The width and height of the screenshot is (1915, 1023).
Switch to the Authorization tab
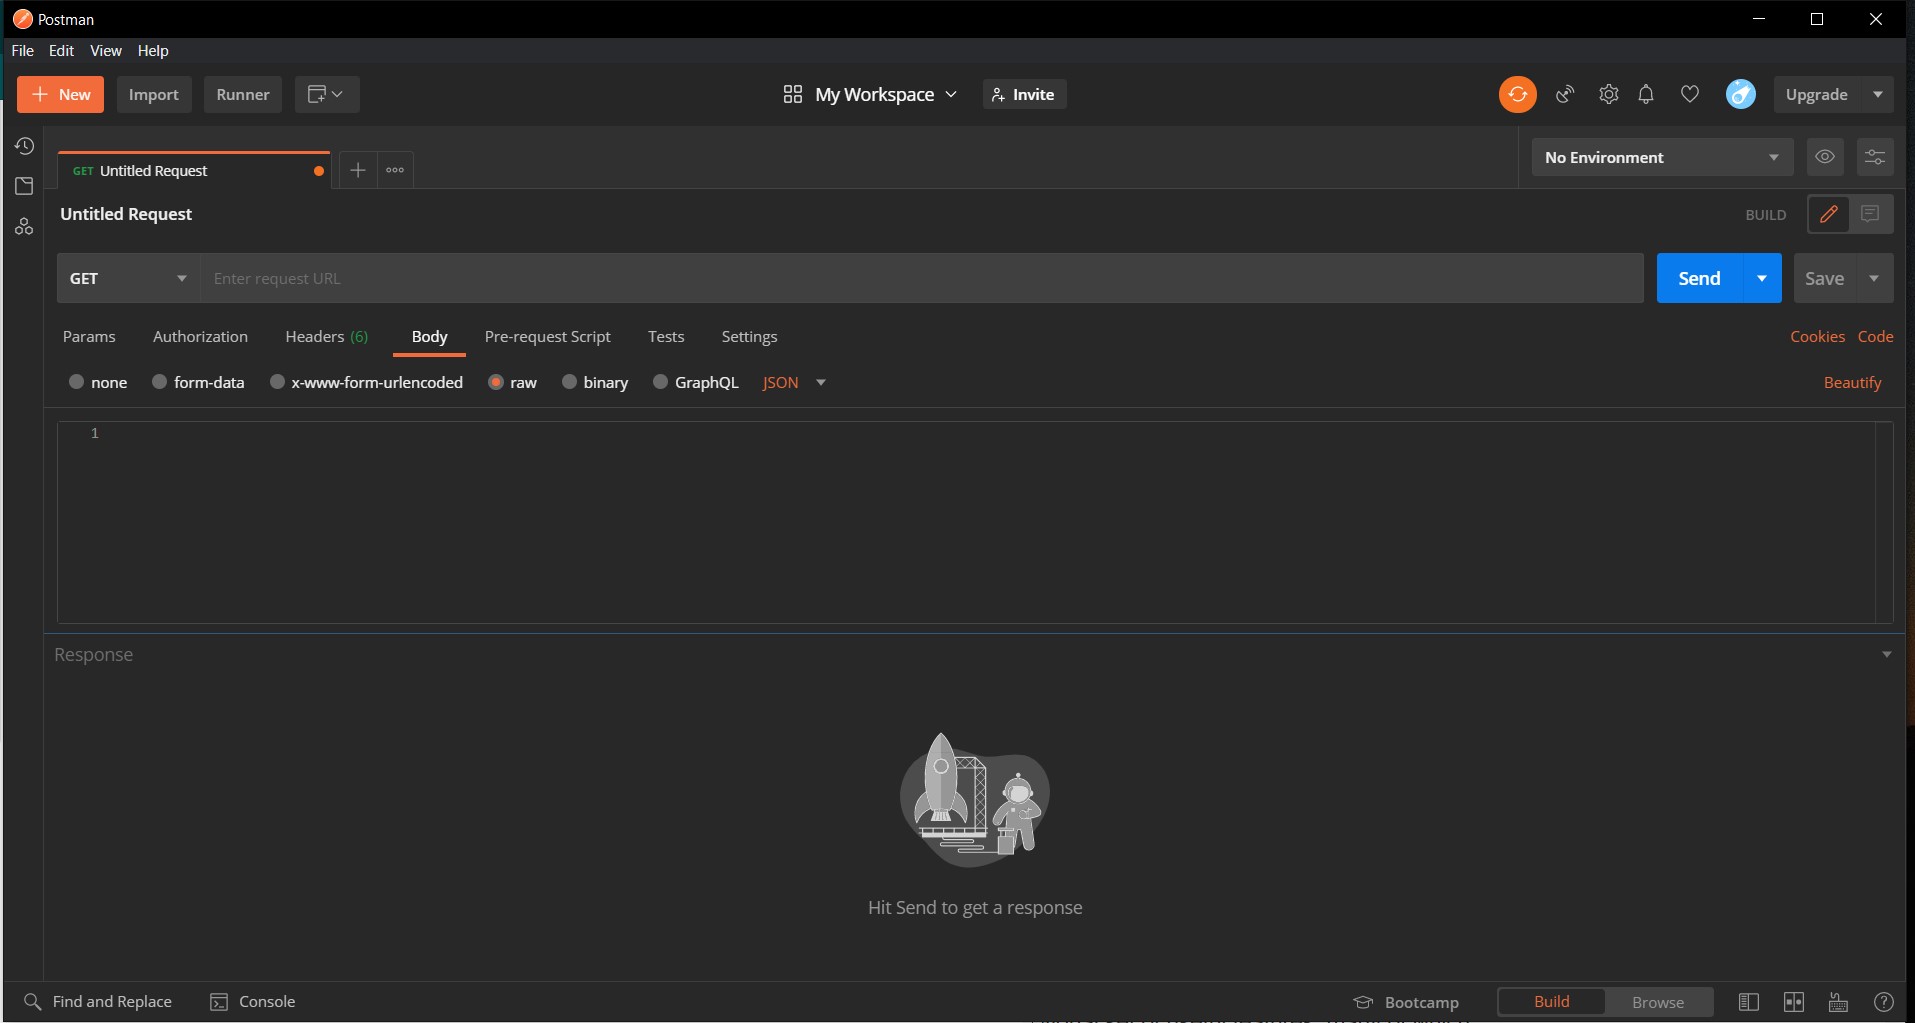tap(200, 336)
